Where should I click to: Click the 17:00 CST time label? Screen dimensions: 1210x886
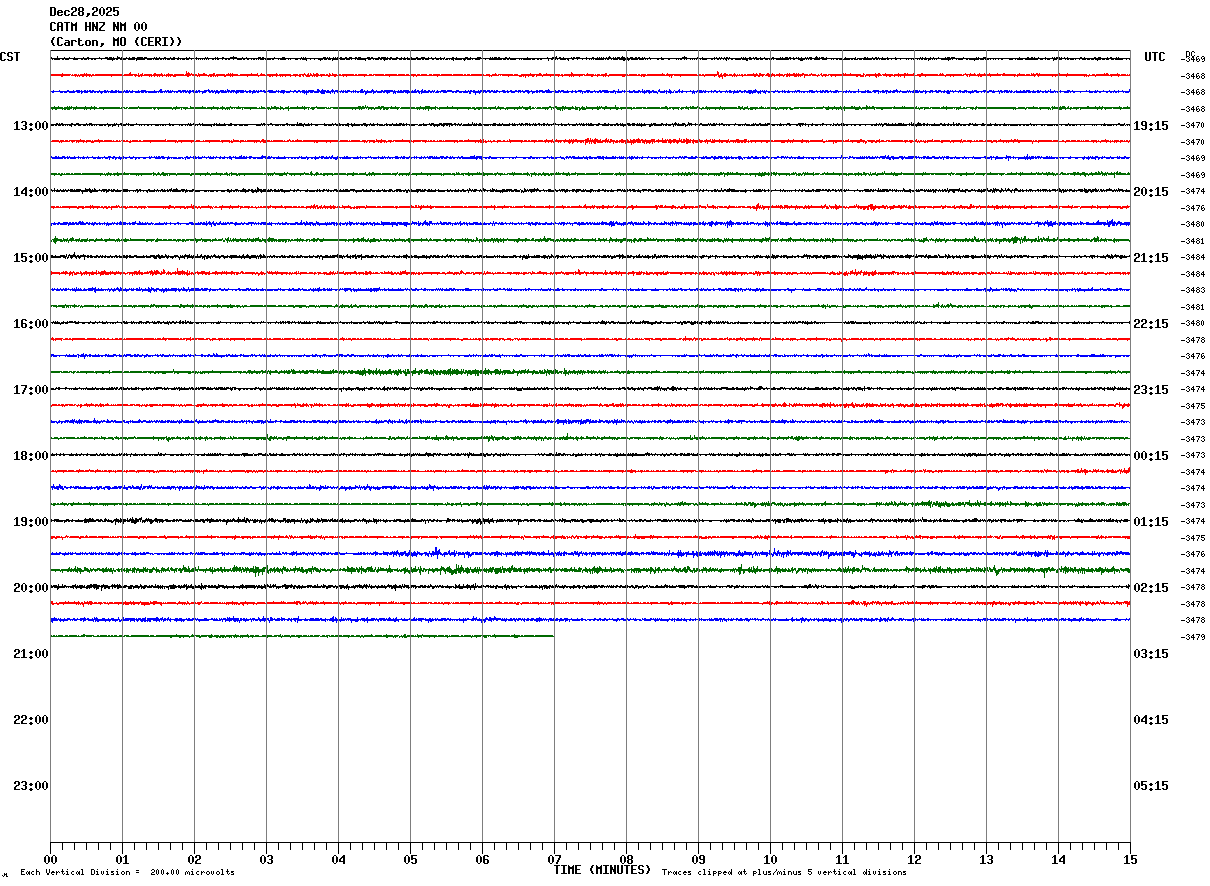click(30, 390)
